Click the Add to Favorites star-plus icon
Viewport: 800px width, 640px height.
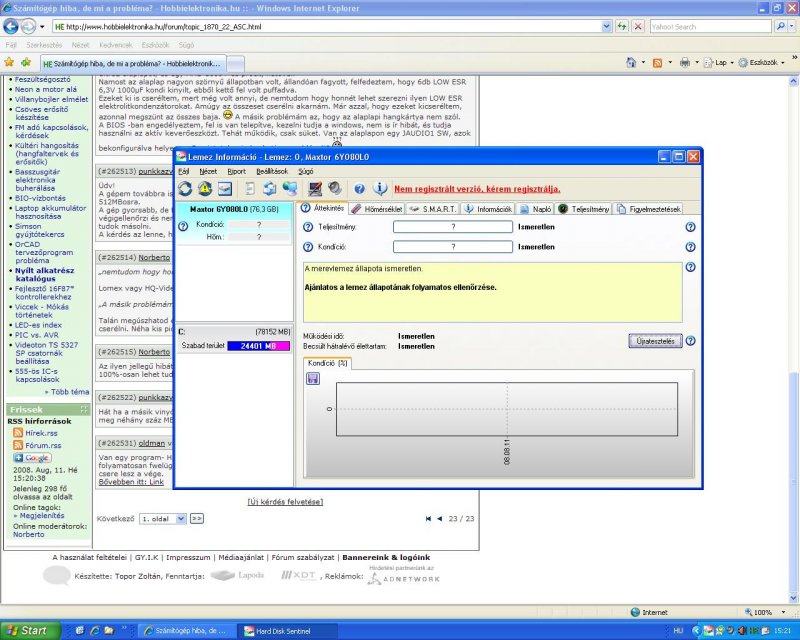tap(26, 62)
